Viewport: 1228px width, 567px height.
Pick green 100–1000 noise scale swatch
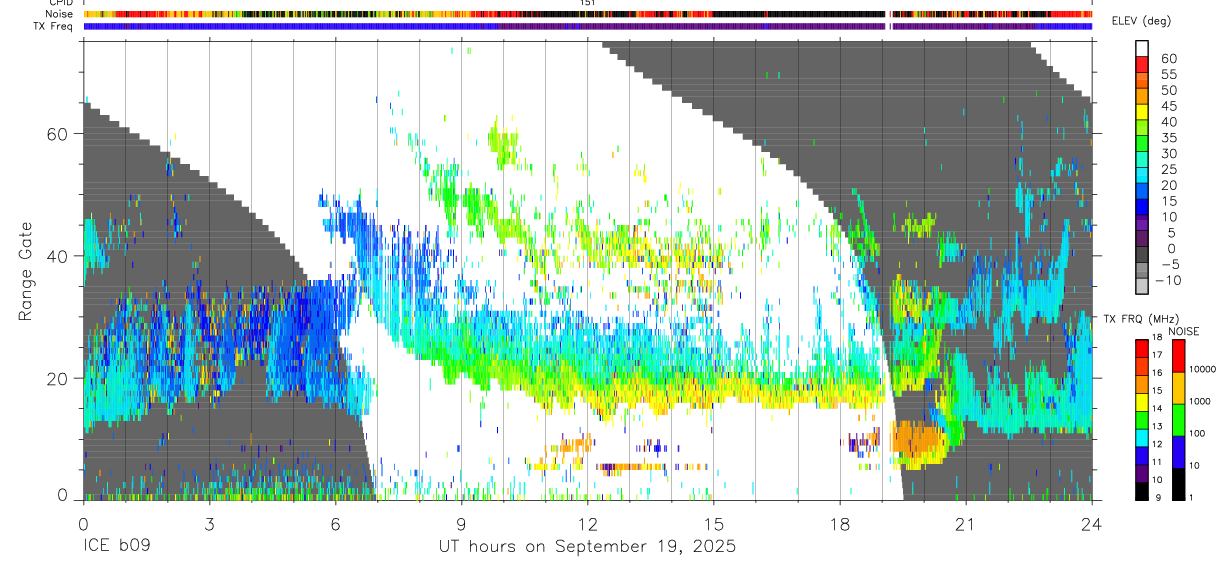(1178, 419)
